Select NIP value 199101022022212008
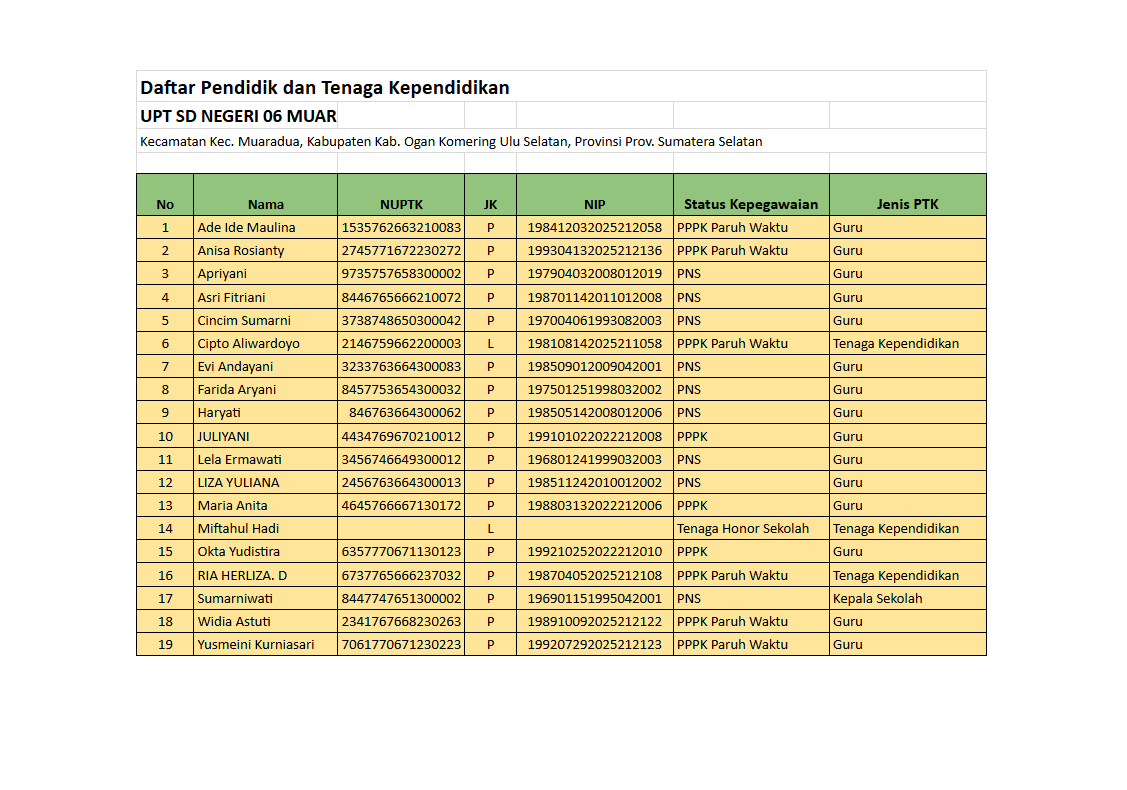This screenshot has height=790, width=1127. pyautogui.click(x=594, y=436)
